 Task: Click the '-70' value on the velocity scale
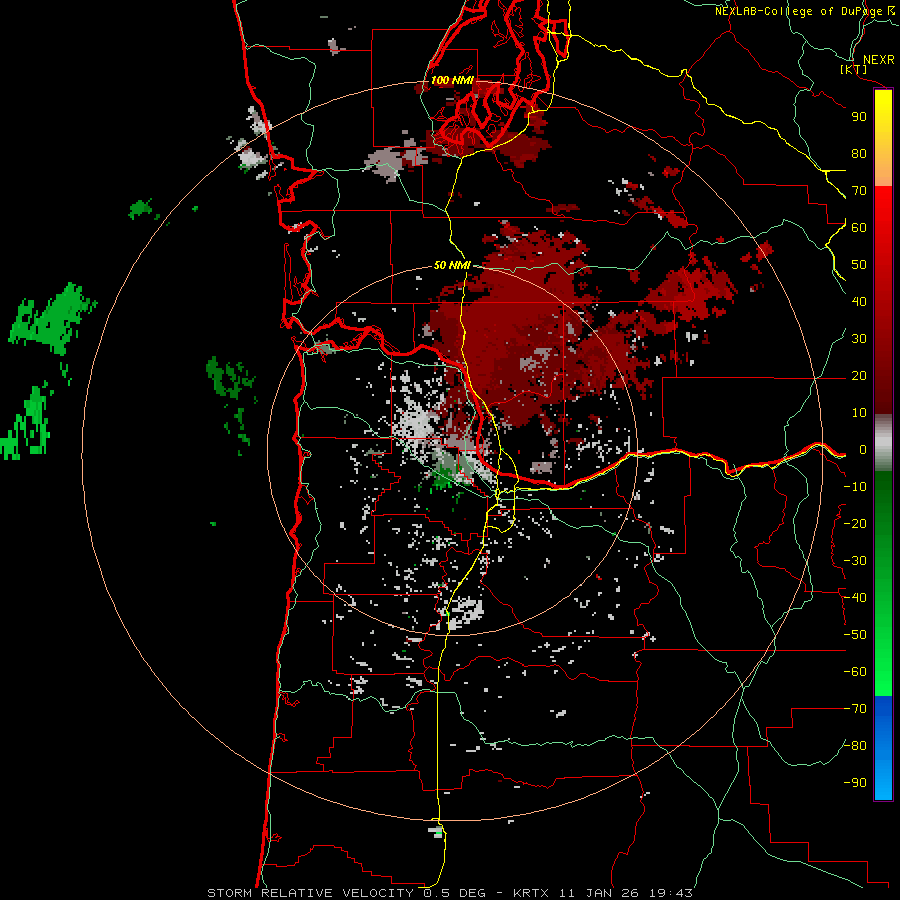855,709
